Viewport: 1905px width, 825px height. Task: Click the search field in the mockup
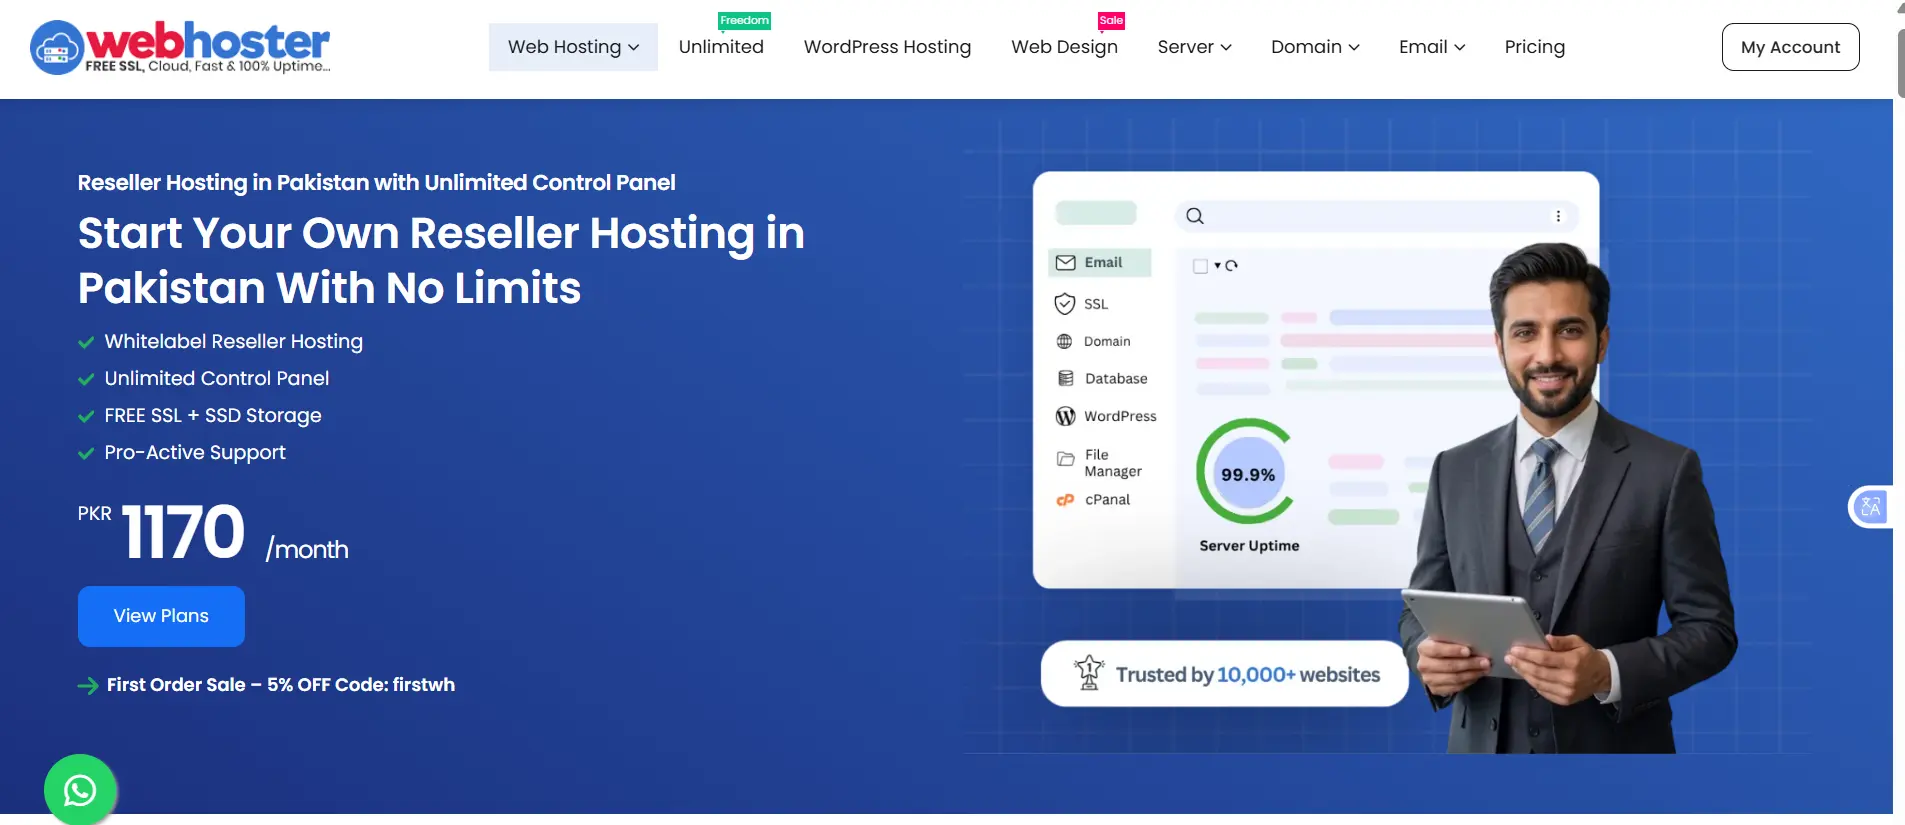[x=1376, y=216]
